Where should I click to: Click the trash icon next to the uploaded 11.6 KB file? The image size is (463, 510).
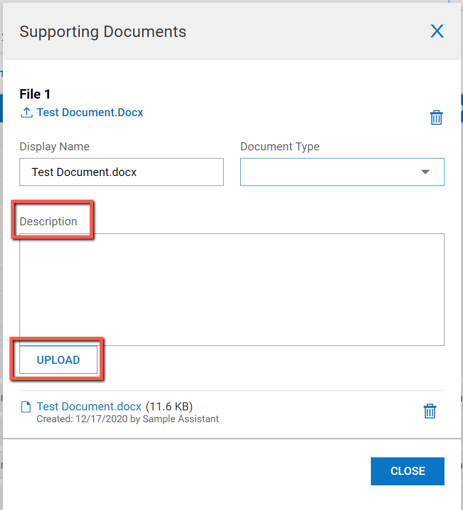[430, 411]
